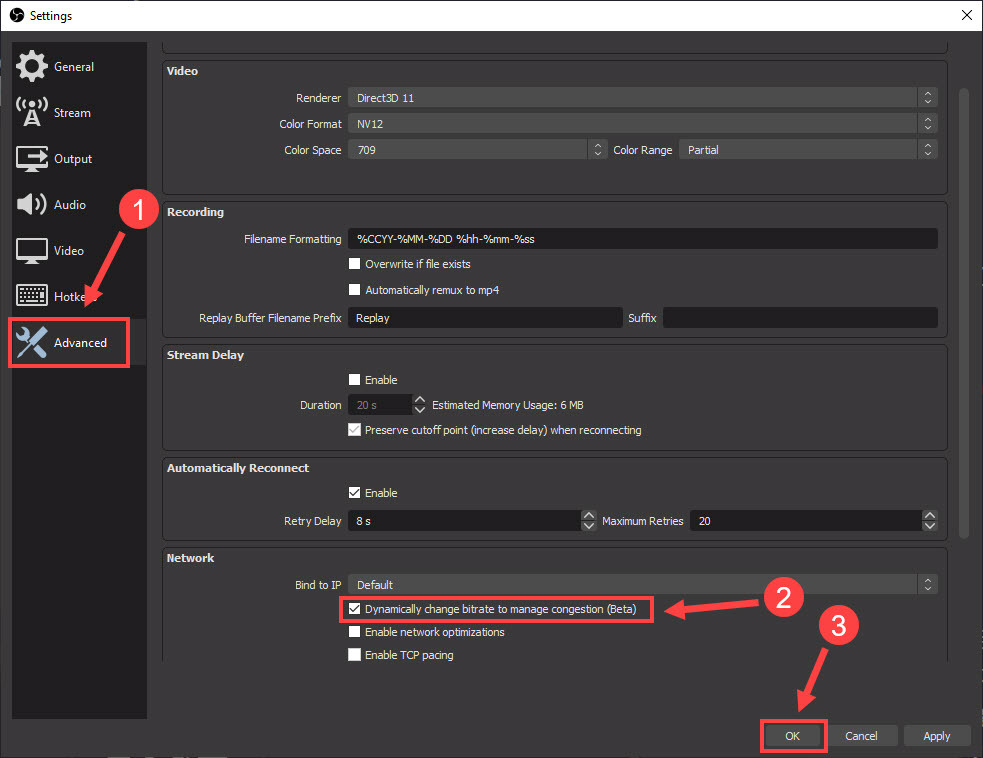Select the Audio speaker icon
Screen dimensions: 983x758
click(31, 204)
